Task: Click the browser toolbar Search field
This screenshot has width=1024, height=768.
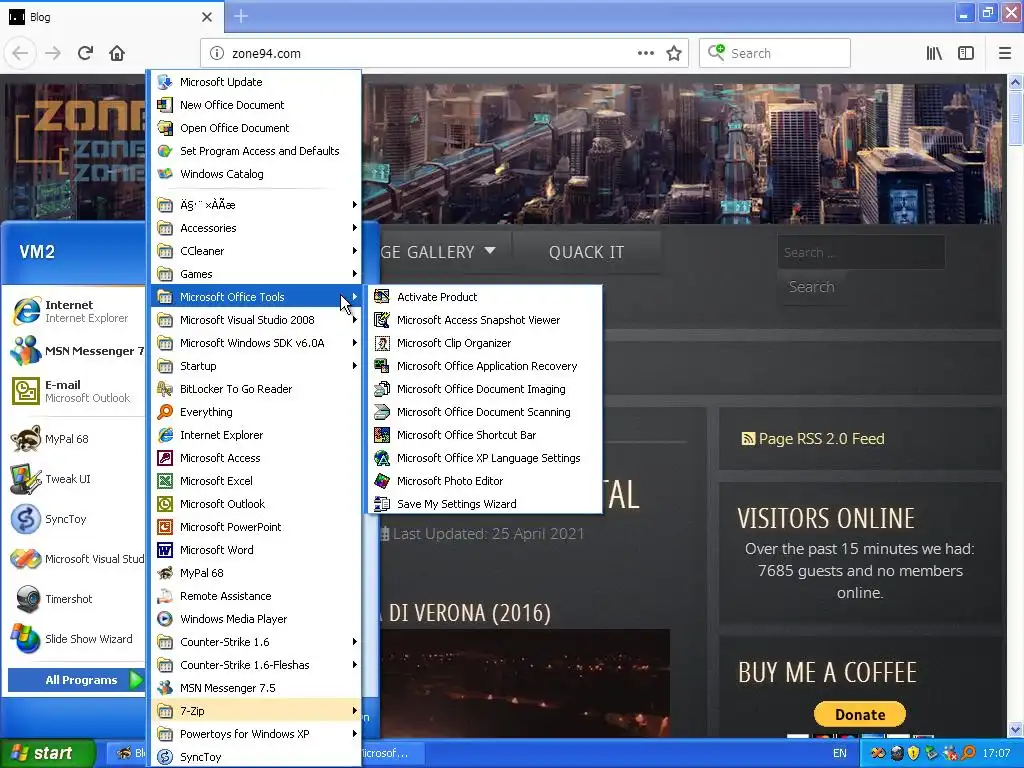Action: (775, 54)
